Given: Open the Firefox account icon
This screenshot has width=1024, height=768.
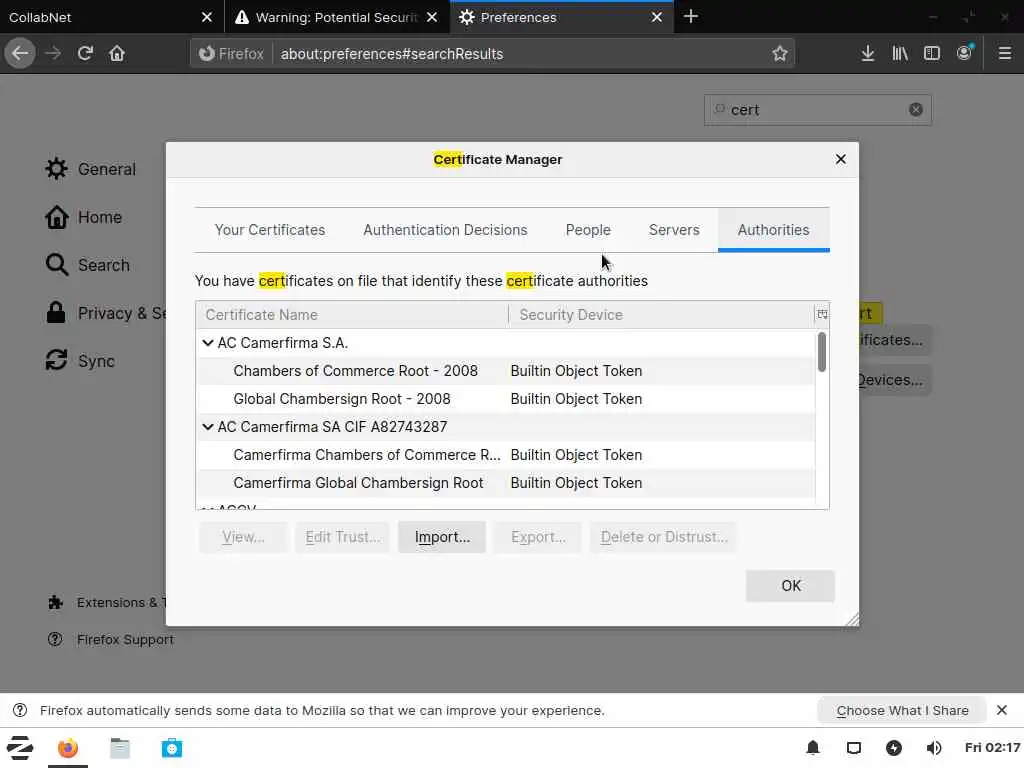Looking at the screenshot, I should pyautogui.click(x=965, y=54).
